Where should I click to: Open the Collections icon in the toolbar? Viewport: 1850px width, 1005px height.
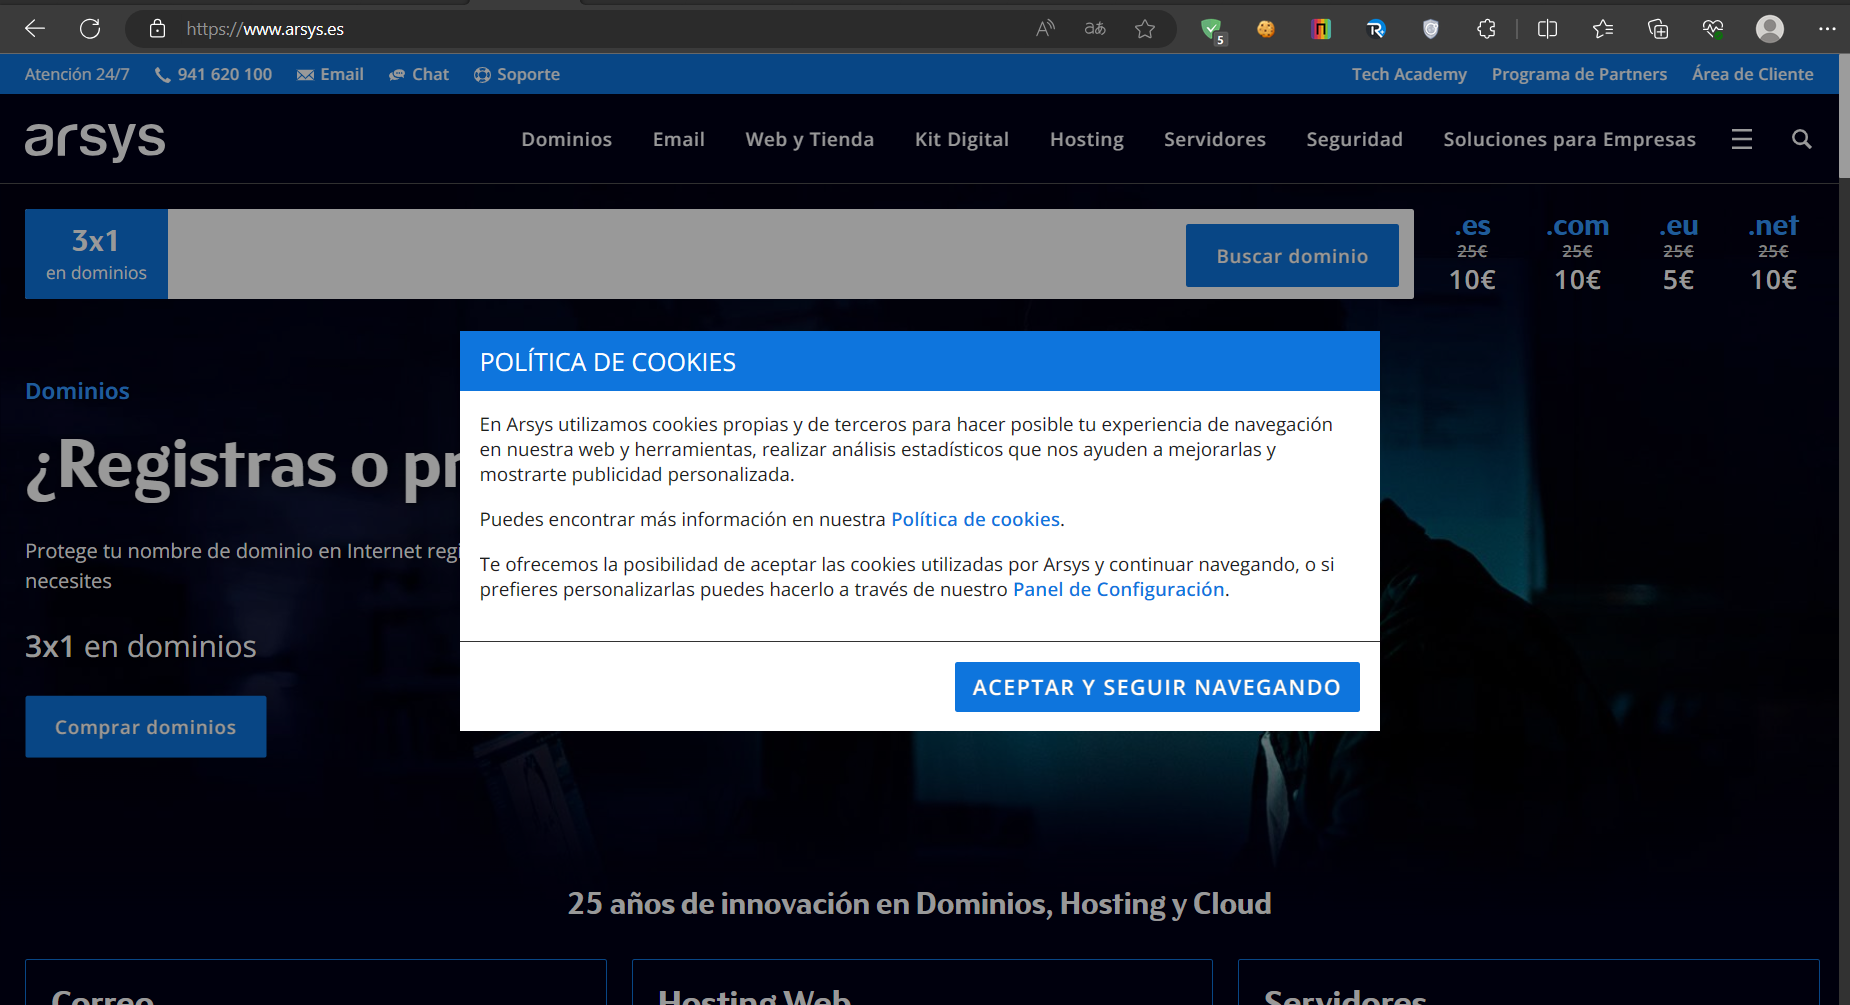[x=1659, y=28]
